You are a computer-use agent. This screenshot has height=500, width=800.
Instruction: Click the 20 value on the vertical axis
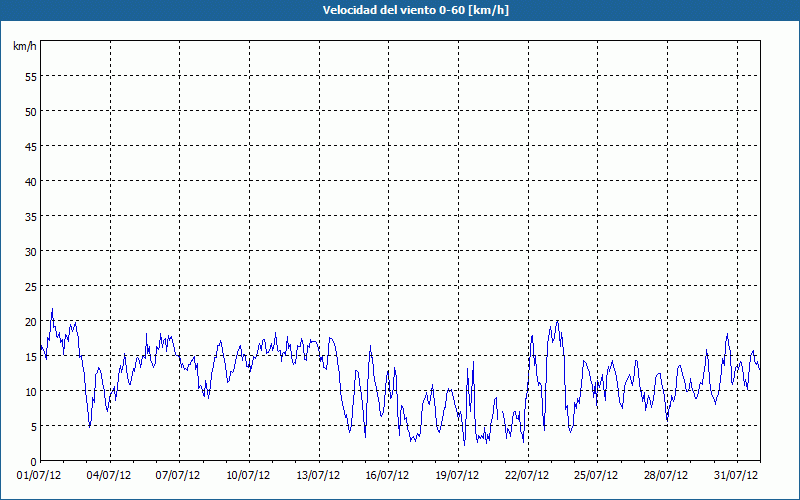(31, 321)
